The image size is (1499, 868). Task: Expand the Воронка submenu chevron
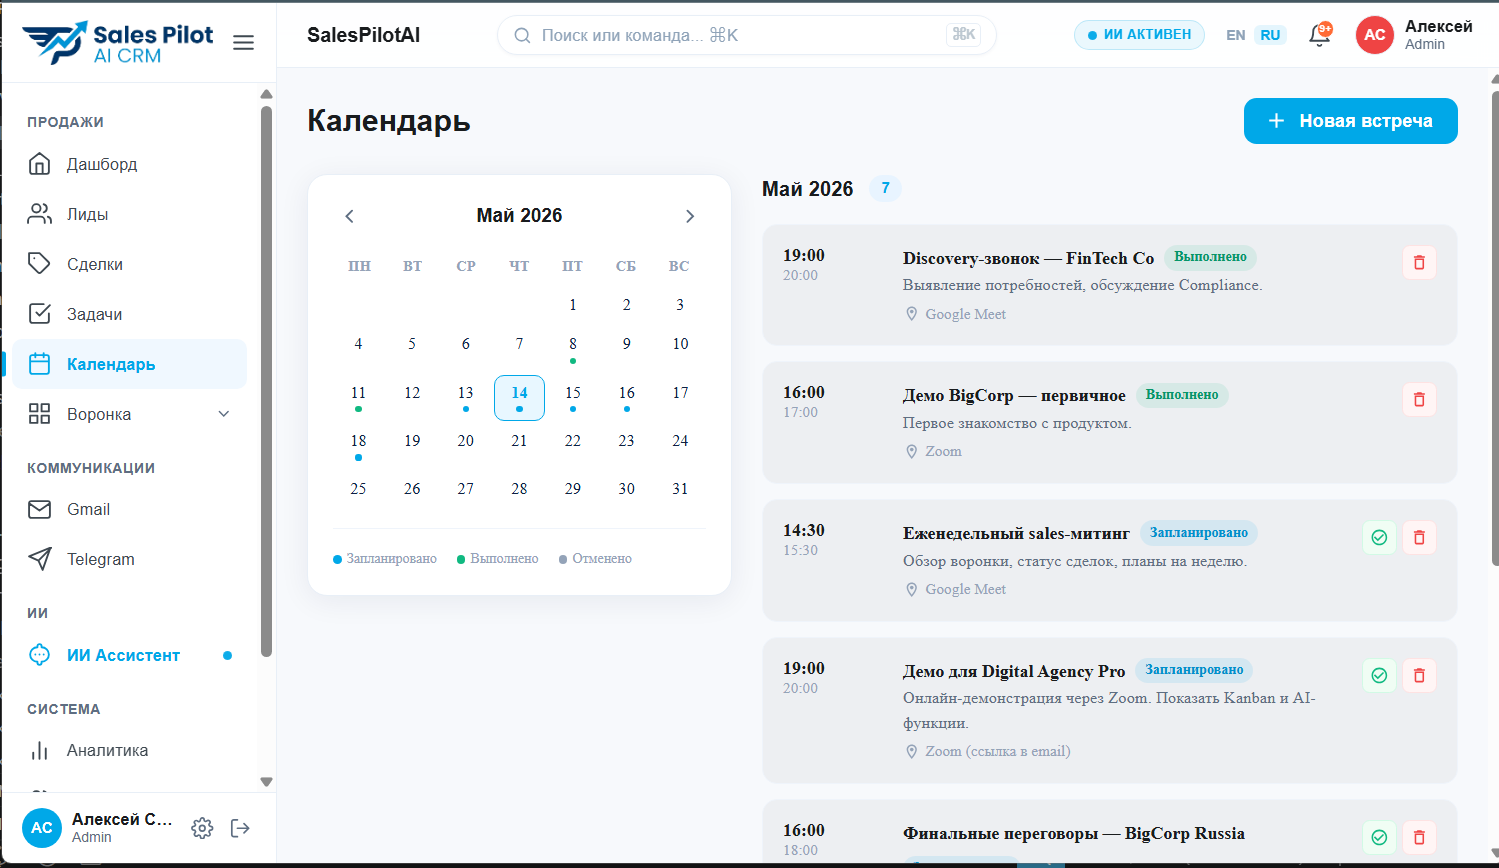[224, 414]
